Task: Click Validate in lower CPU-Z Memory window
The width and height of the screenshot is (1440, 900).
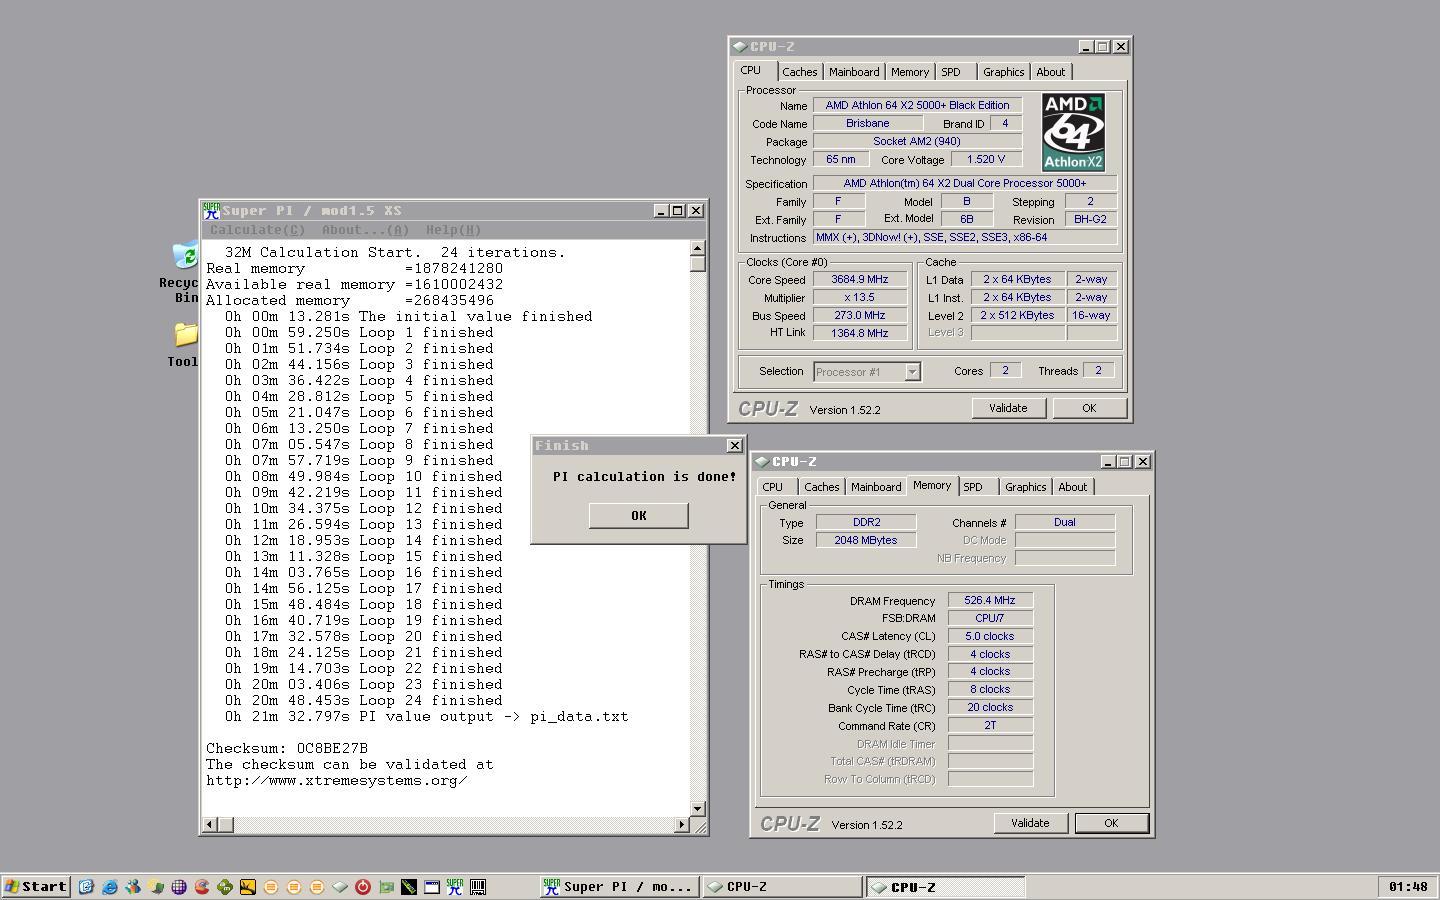Action: tap(1030, 823)
